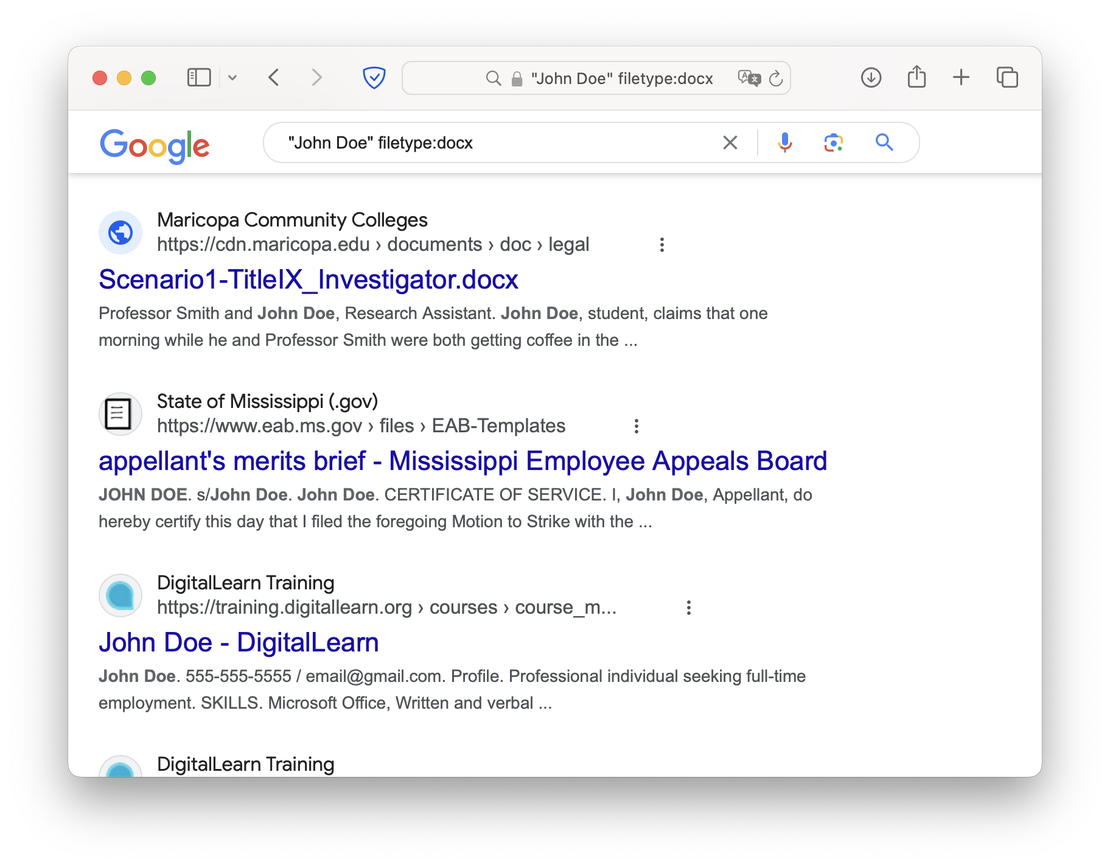Go back to the previous page
The width and height of the screenshot is (1110, 867).
click(273, 77)
